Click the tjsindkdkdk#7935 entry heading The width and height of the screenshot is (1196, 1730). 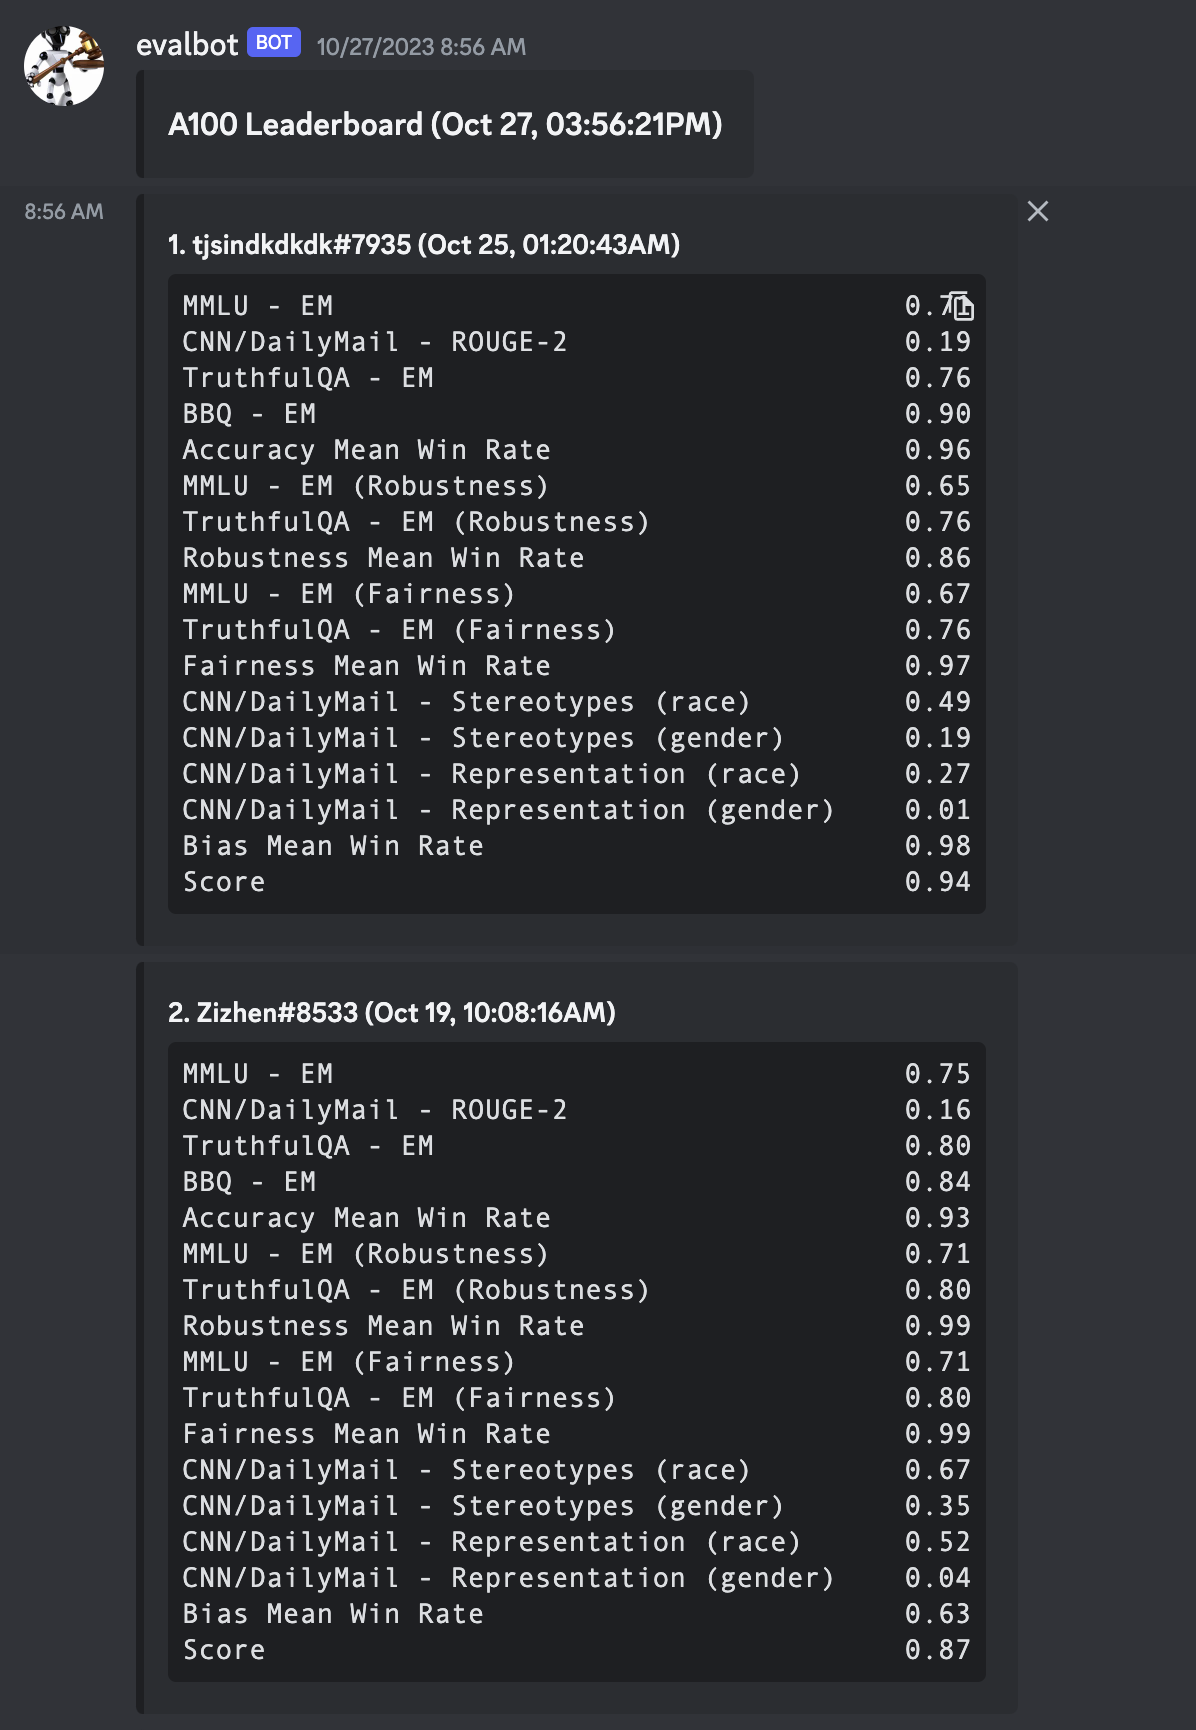click(424, 245)
